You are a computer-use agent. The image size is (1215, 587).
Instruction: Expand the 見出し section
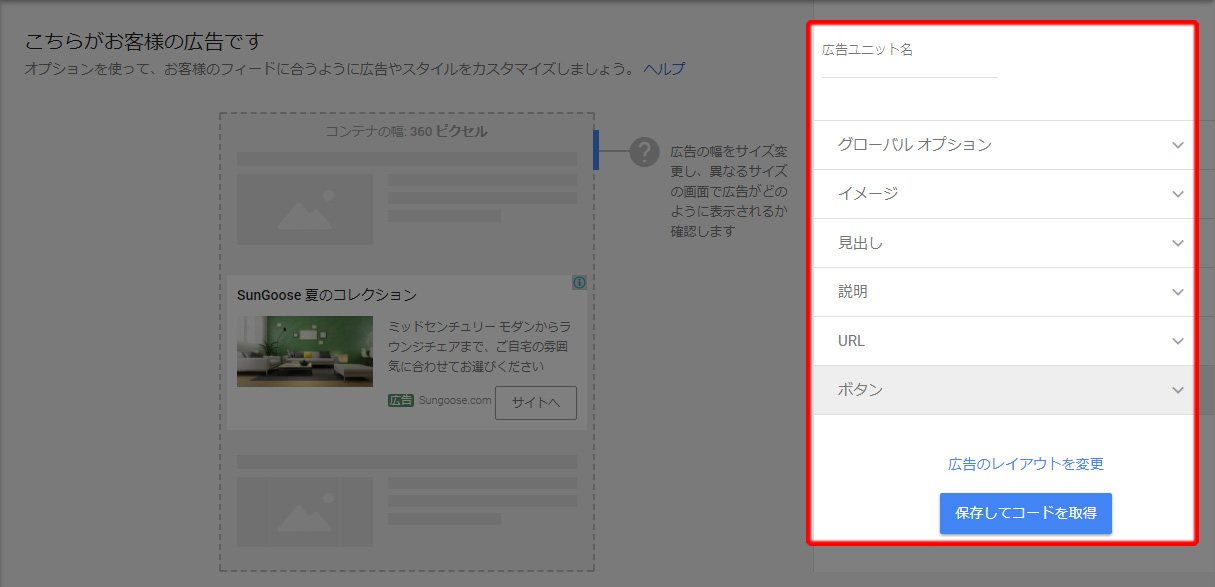1004,243
